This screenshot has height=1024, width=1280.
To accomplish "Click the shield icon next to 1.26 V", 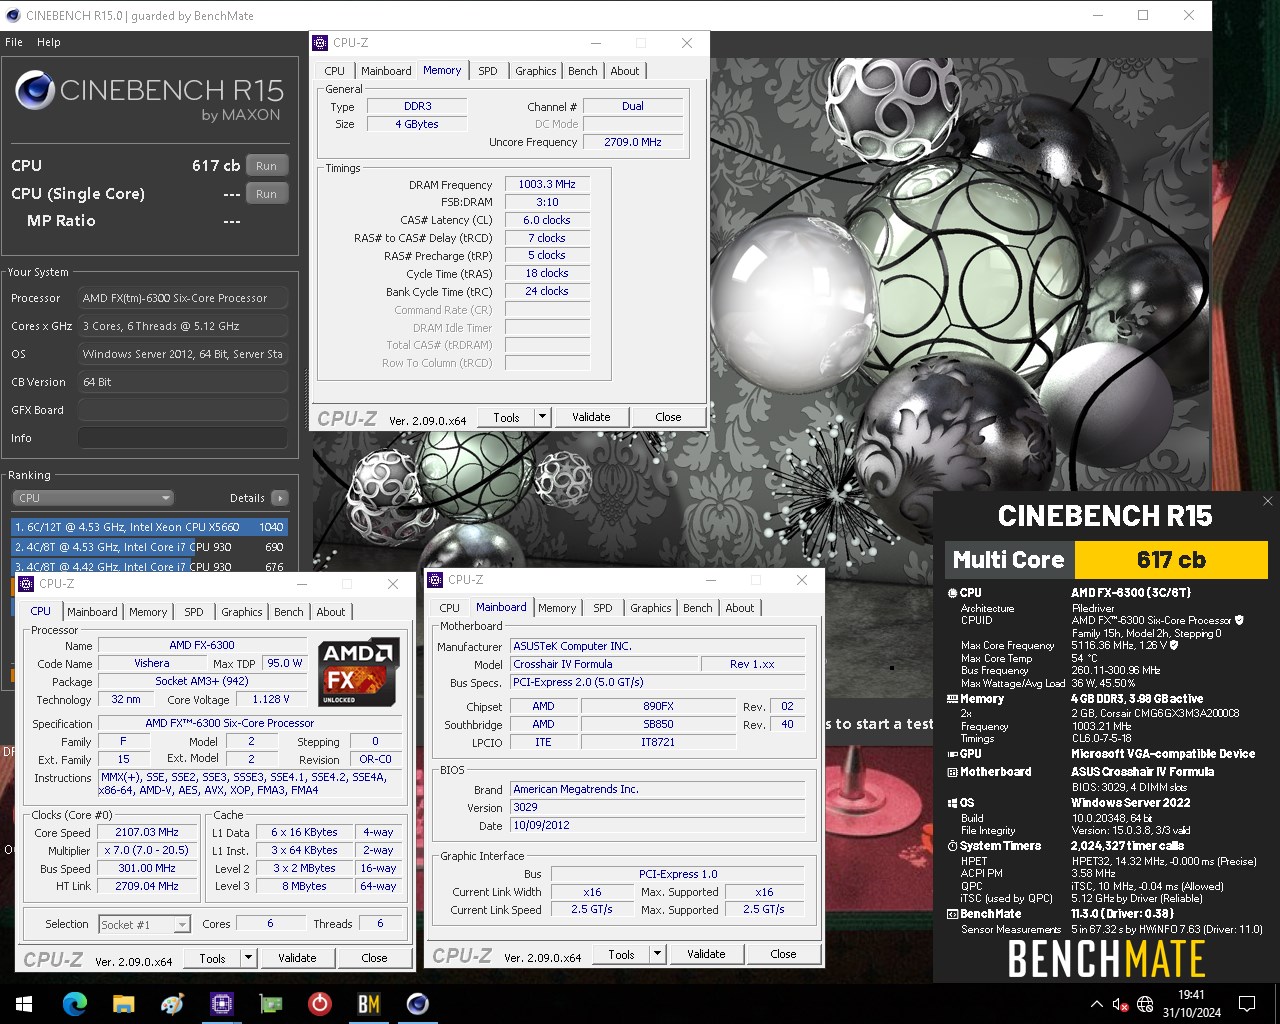I will point(1174,645).
